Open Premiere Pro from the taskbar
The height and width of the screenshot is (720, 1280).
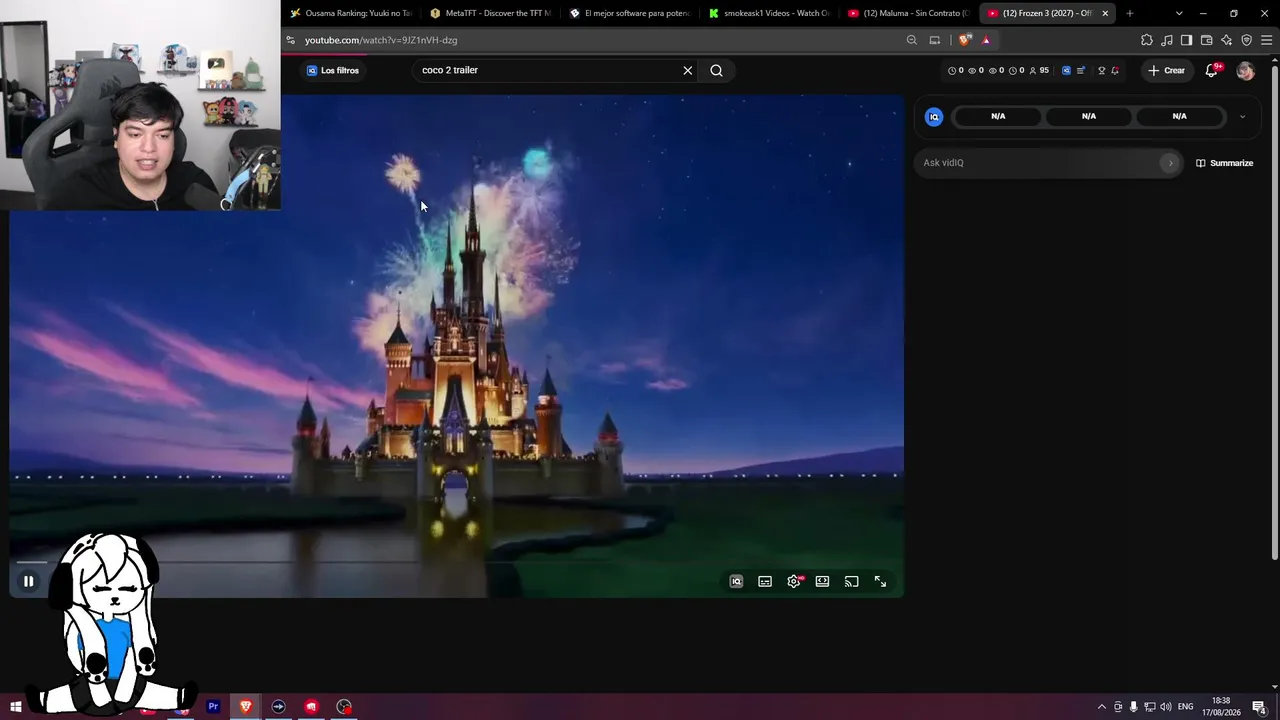[212, 707]
